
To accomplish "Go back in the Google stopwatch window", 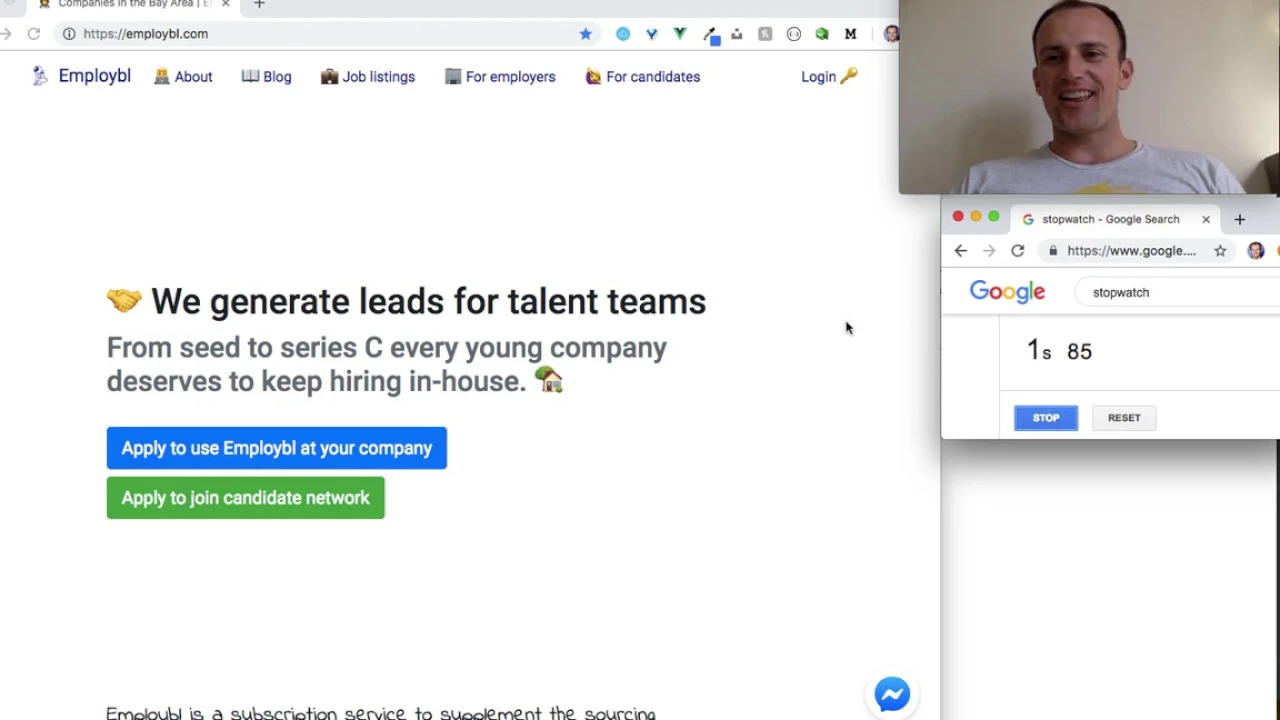I will click(x=961, y=251).
